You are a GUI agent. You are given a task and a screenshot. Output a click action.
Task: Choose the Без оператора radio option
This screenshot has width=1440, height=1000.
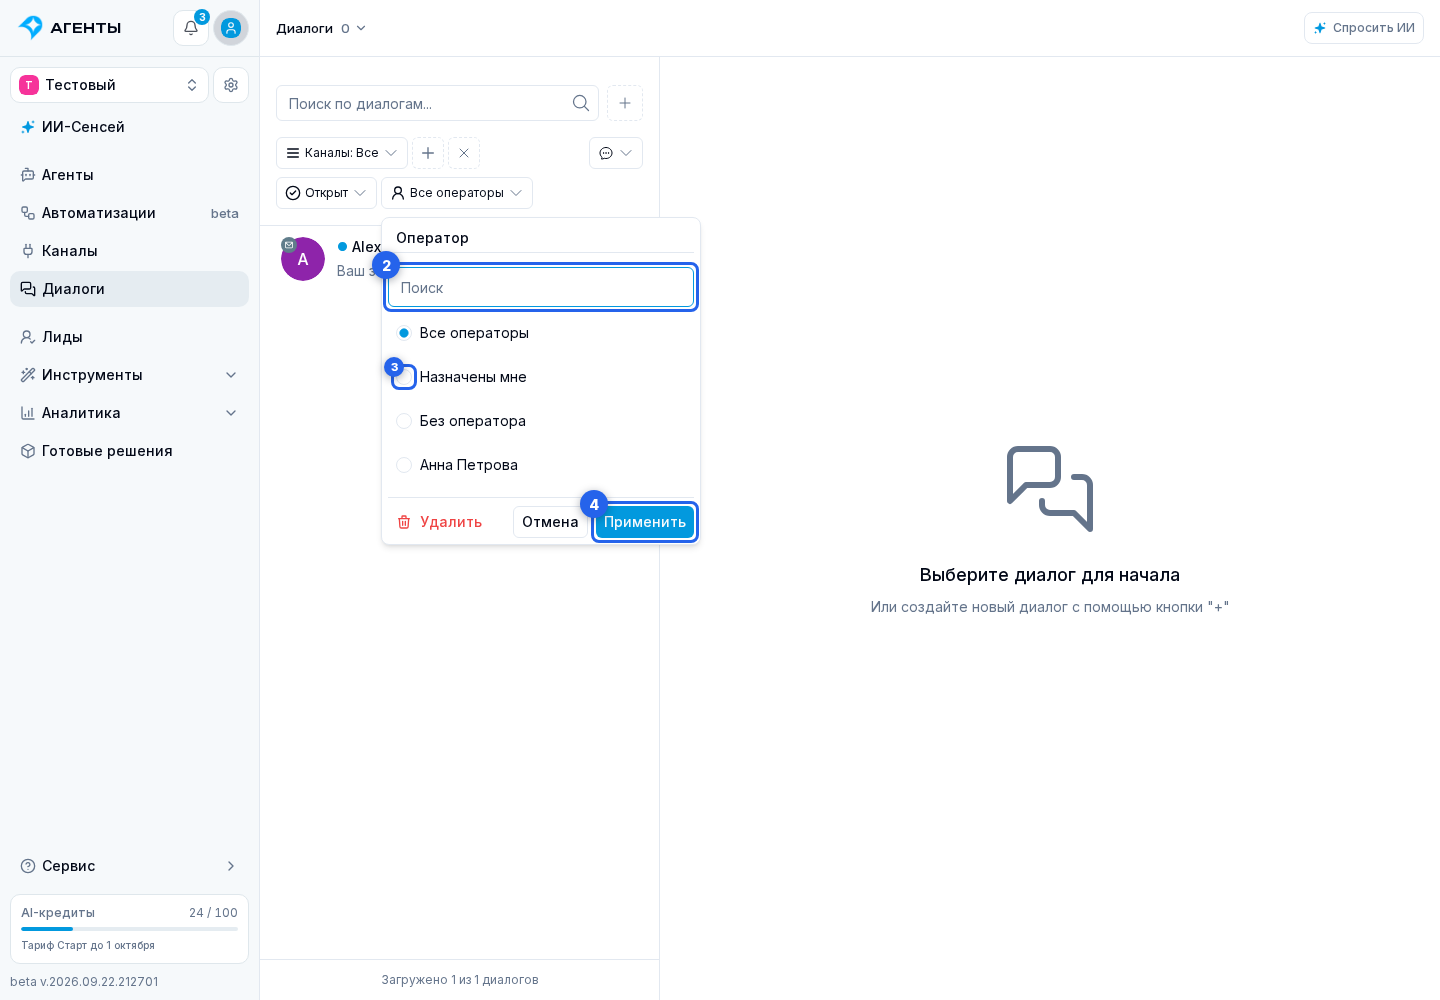[404, 421]
